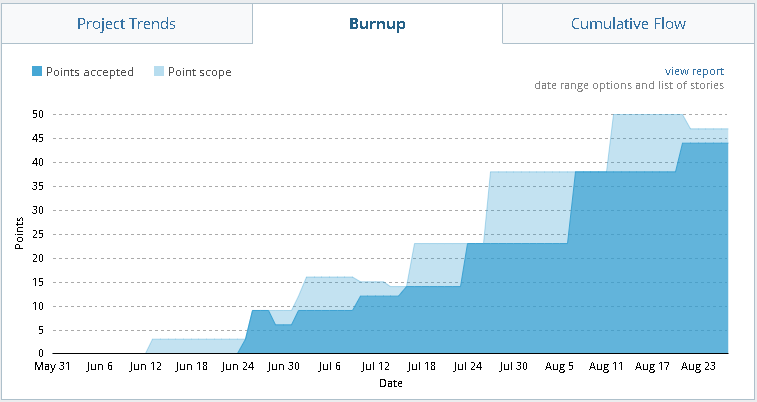Click the '45' points axis value

coord(38,139)
